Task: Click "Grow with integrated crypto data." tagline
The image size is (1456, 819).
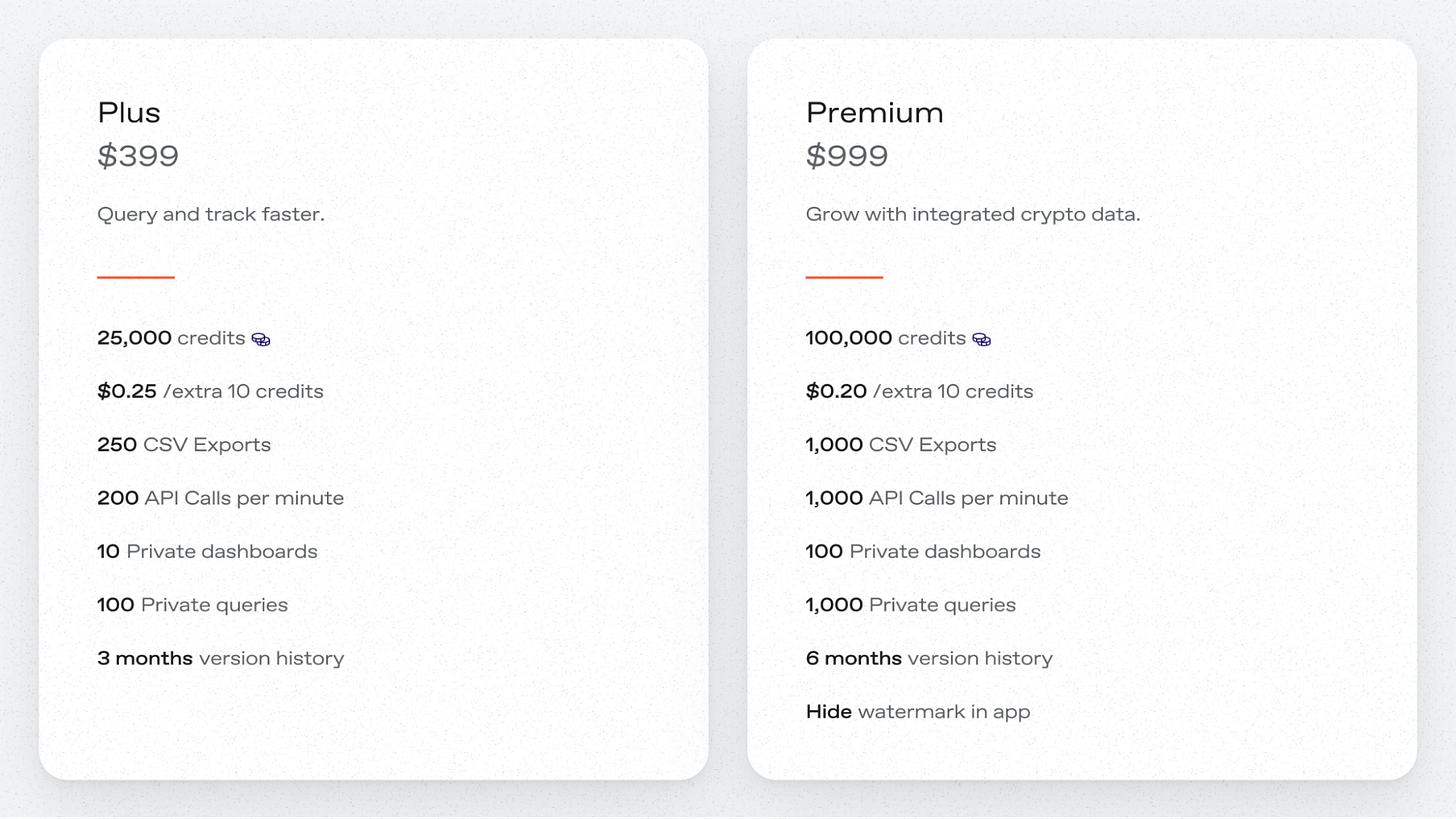Action: click(x=972, y=214)
